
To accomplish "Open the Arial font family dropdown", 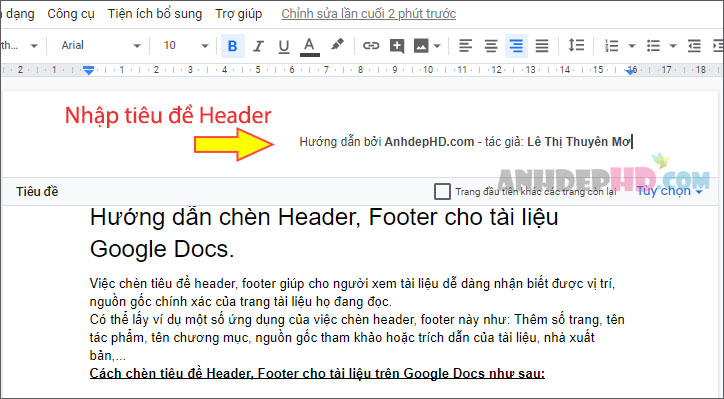I will tap(100, 46).
